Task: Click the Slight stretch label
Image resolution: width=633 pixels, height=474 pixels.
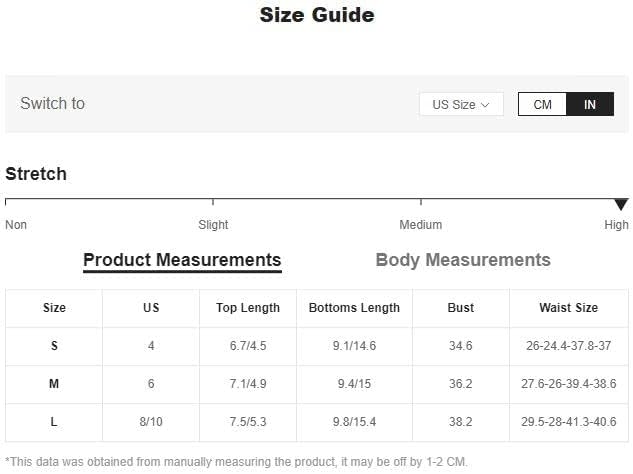Action: 213,224
